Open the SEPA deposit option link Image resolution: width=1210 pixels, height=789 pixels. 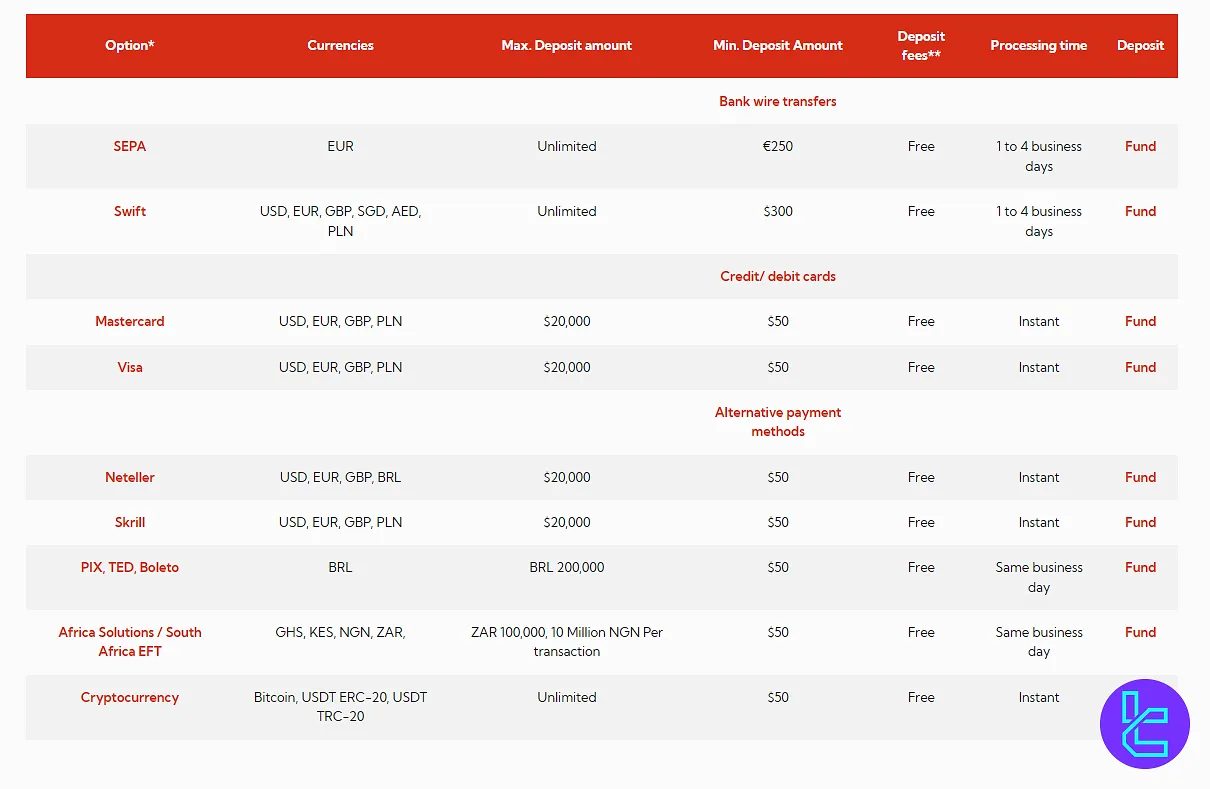click(x=130, y=146)
